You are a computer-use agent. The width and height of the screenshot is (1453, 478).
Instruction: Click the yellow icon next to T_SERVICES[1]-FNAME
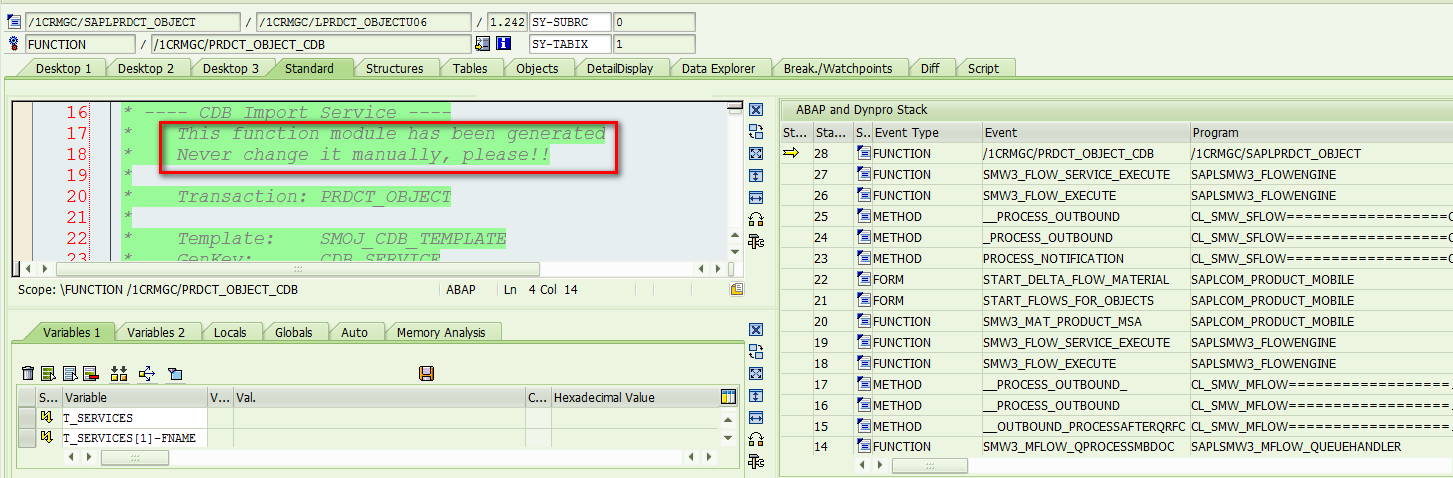click(47, 438)
